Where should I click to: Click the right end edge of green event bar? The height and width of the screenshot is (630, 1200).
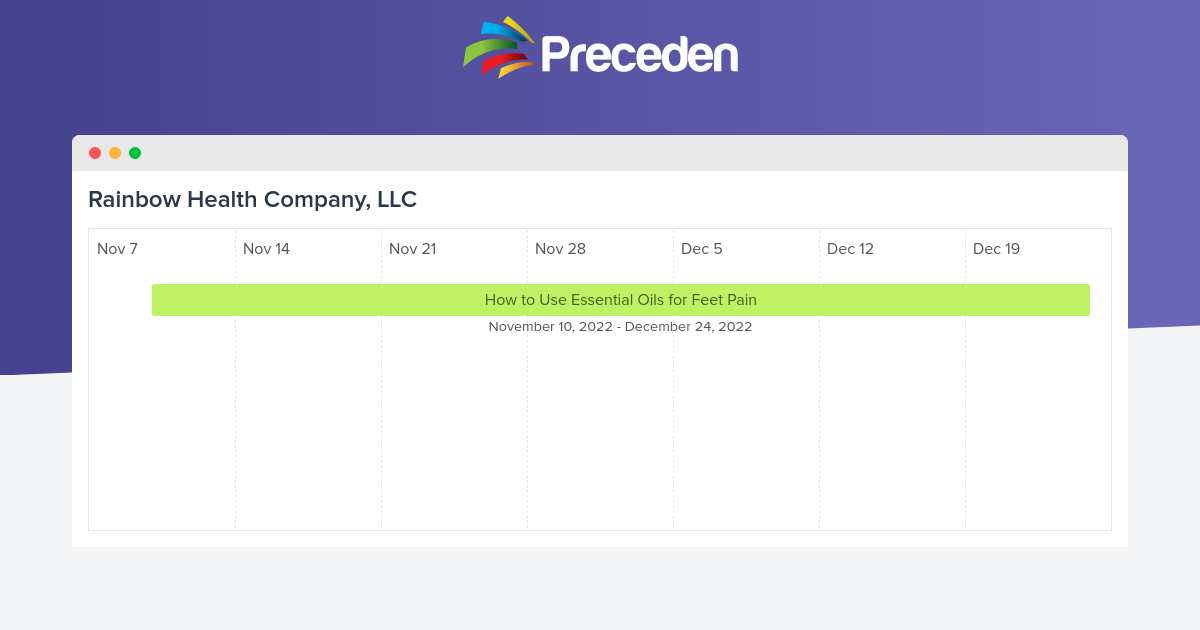(x=1087, y=300)
